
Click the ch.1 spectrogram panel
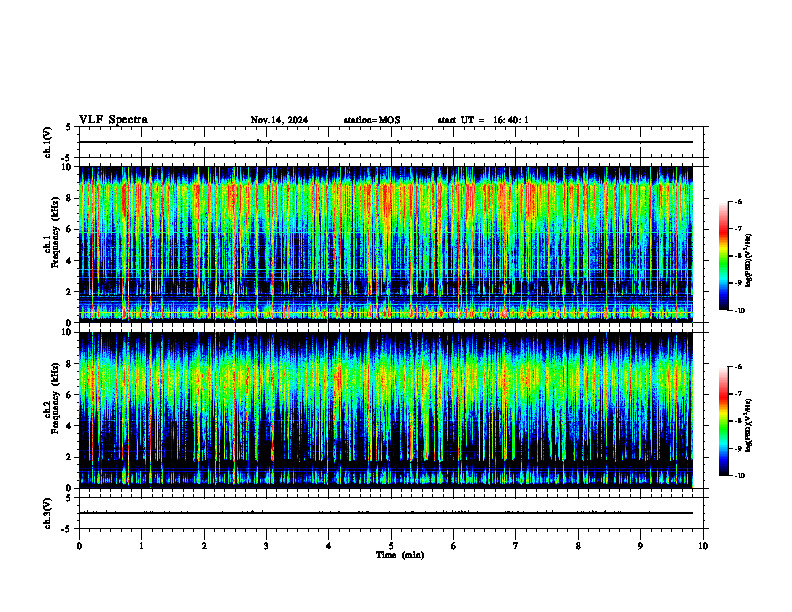(385, 244)
